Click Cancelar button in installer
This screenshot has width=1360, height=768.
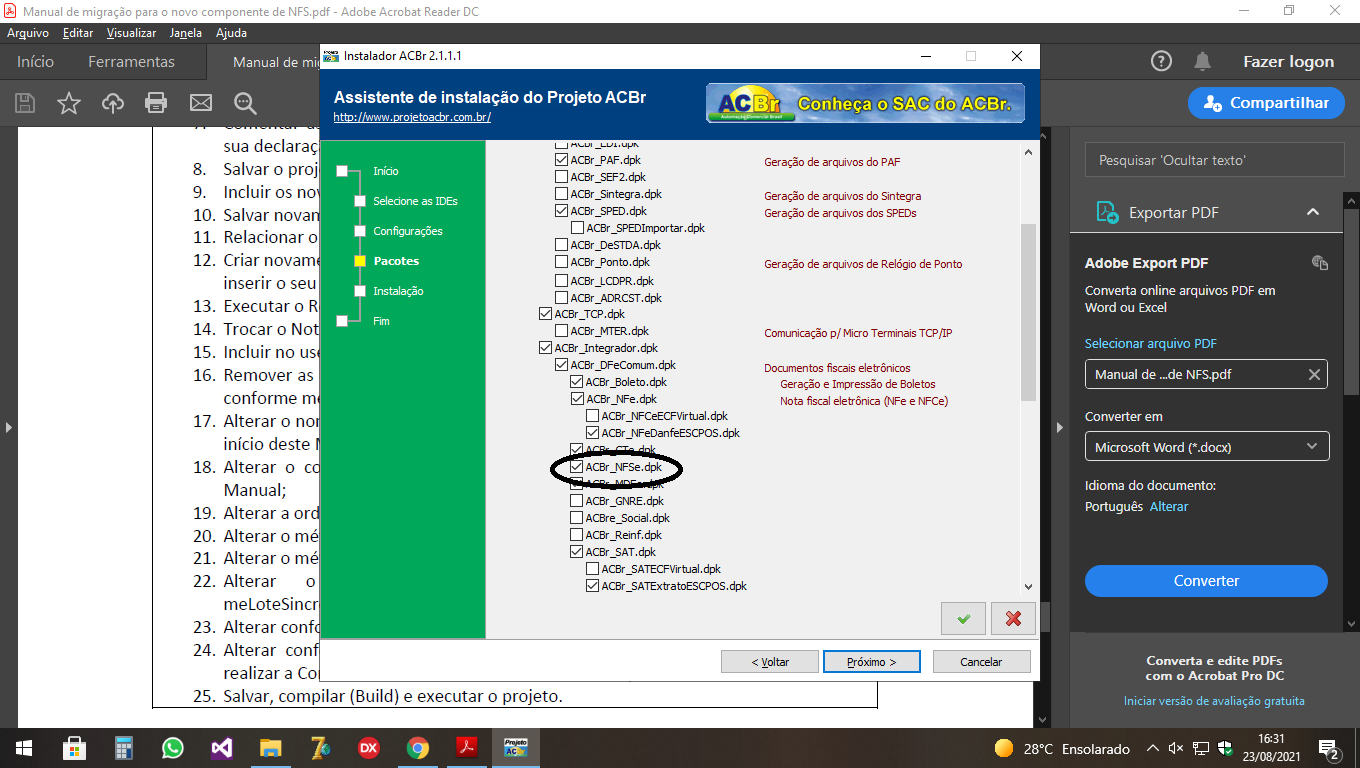[x=981, y=662]
